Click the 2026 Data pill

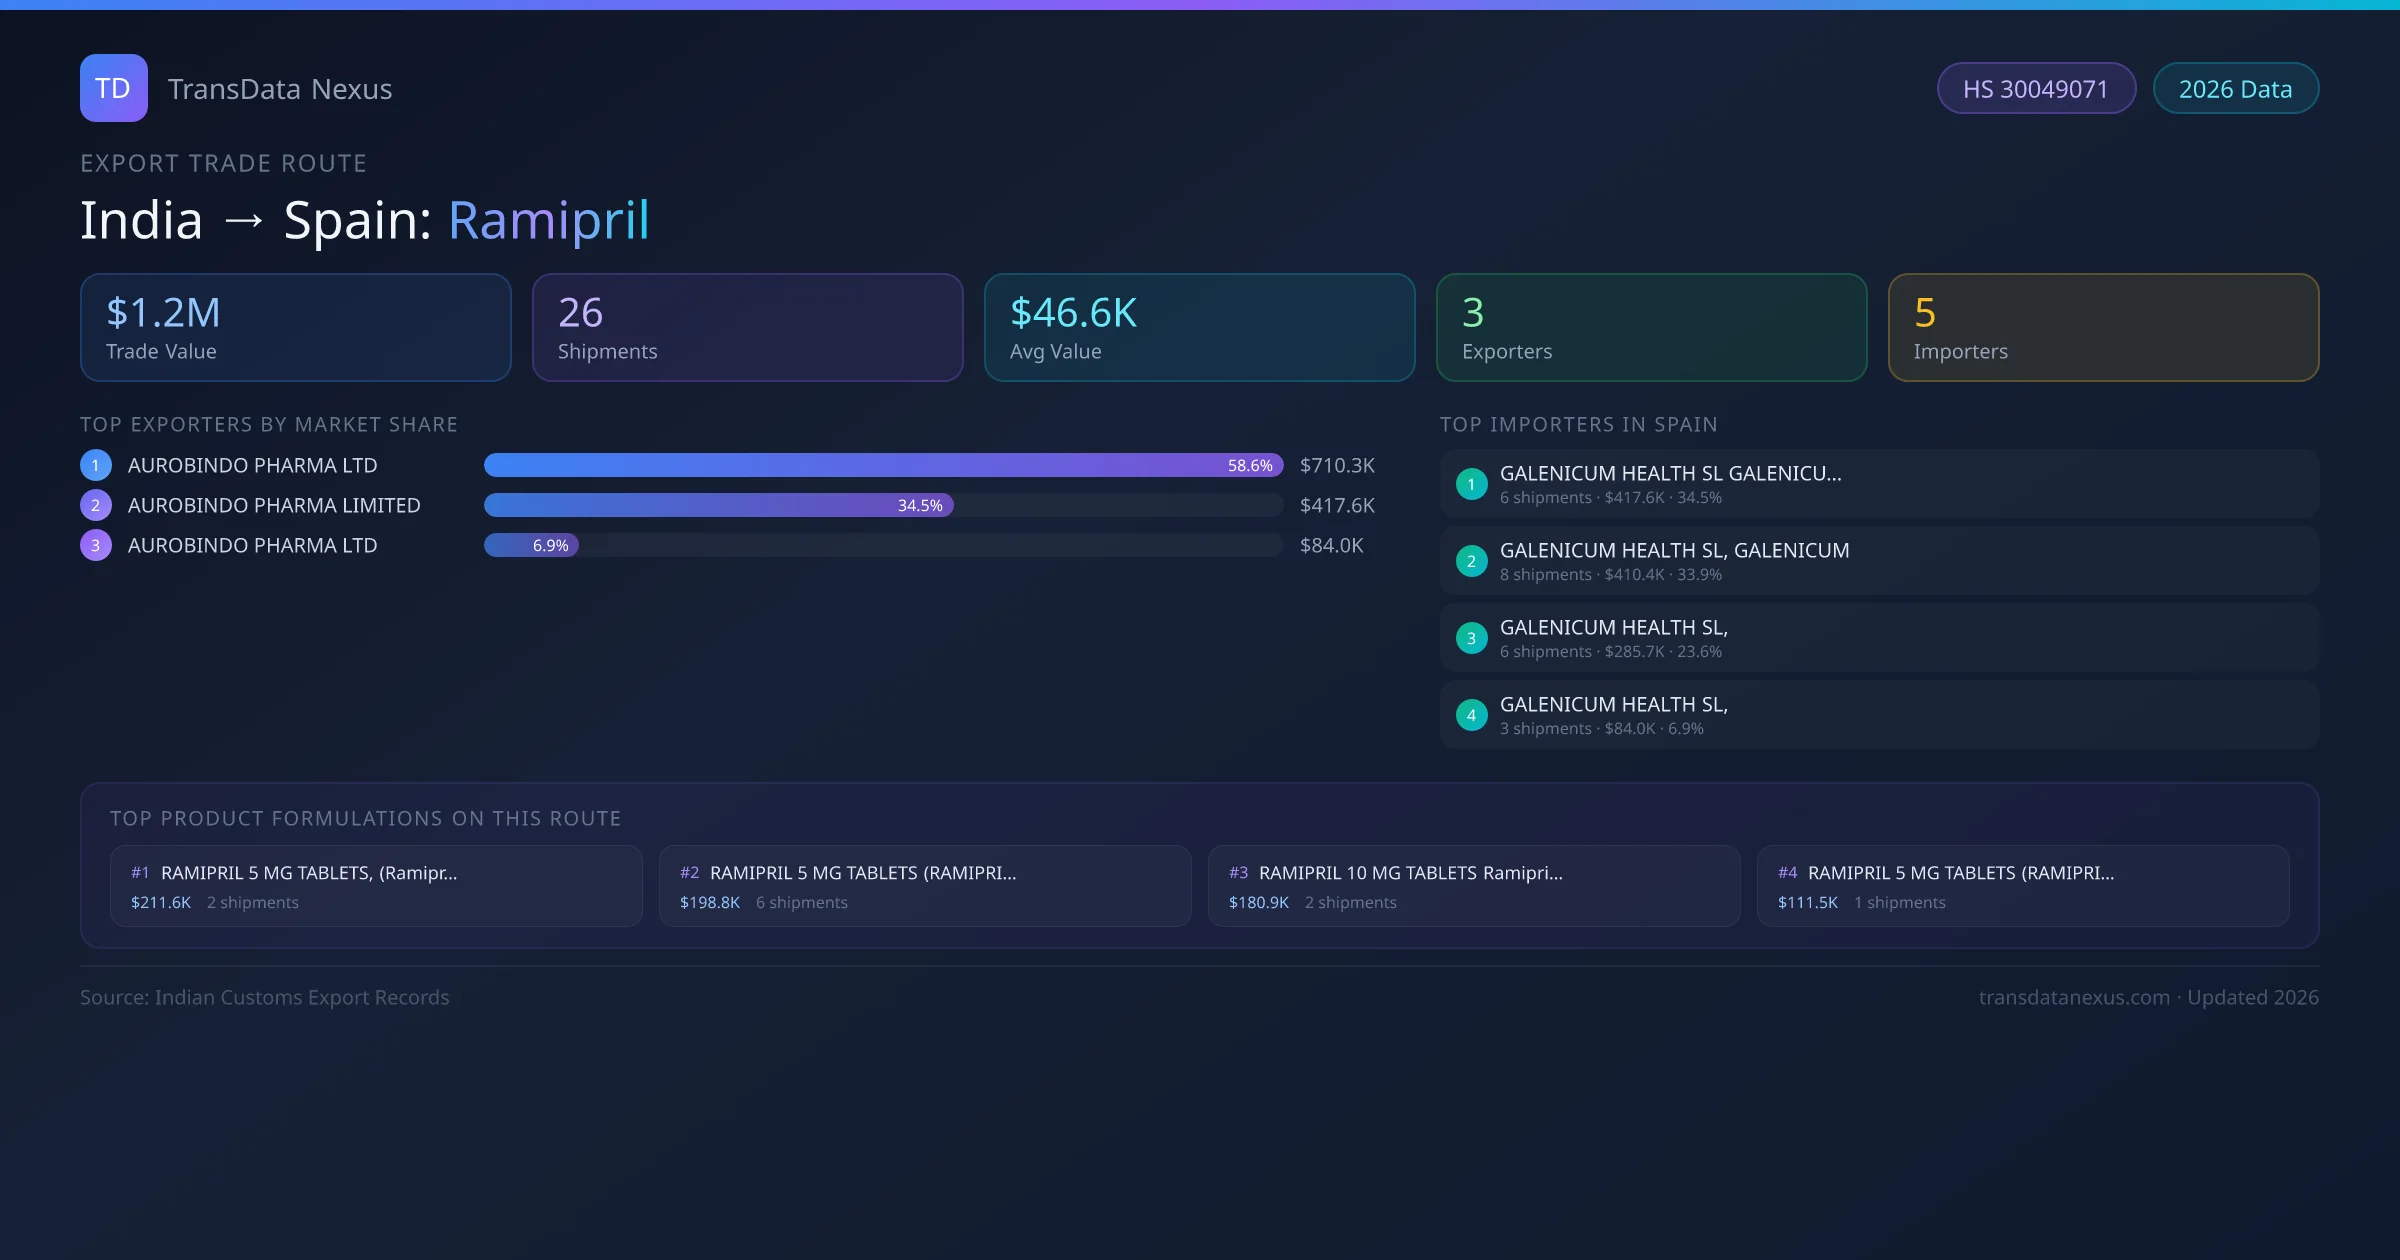[x=2235, y=89]
